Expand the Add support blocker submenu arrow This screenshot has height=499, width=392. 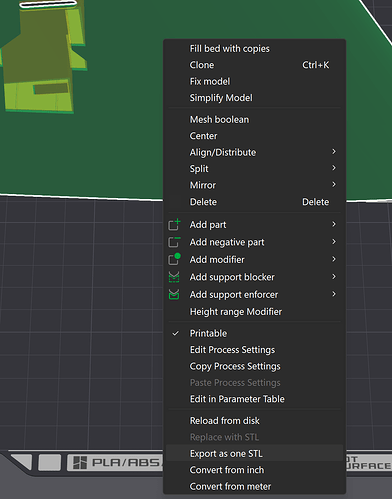point(334,277)
